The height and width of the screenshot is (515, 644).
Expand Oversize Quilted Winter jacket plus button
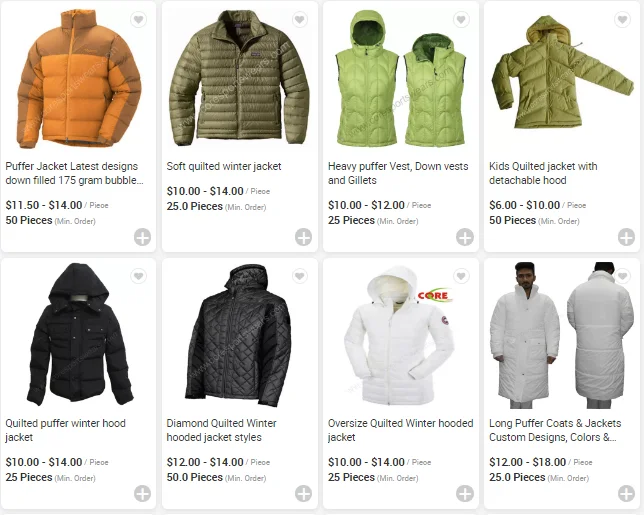(465, 494)
